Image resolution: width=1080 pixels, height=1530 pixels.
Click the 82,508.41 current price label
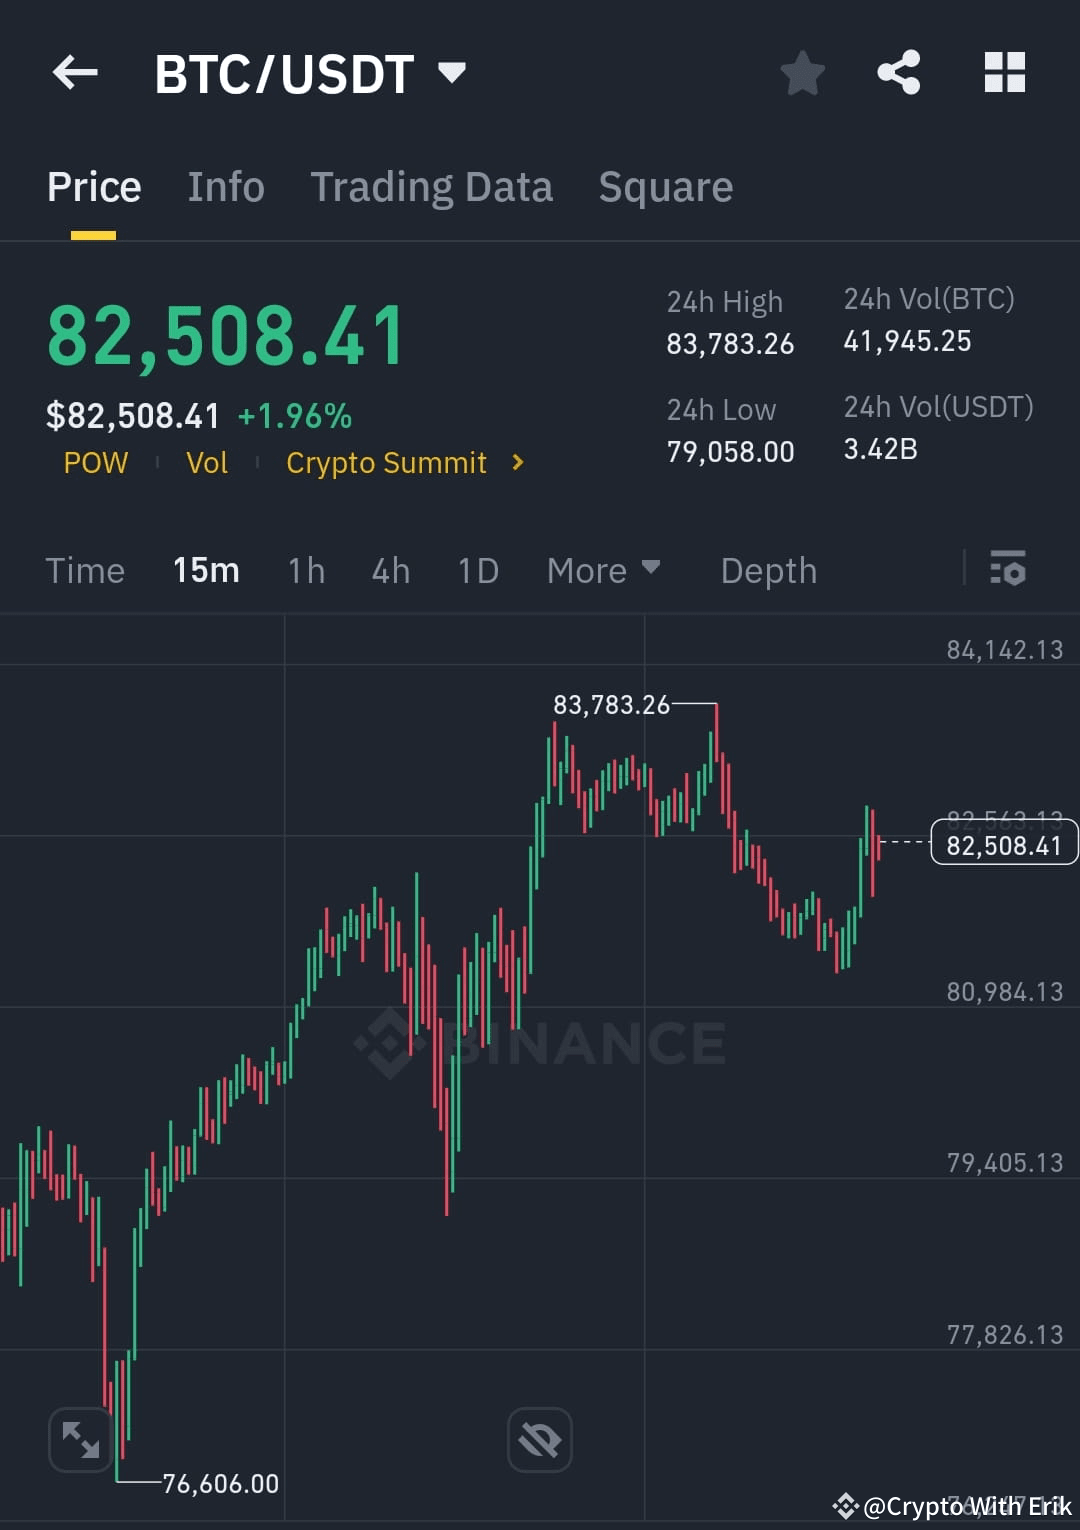pyautogui.click(x=1003, y=844)
